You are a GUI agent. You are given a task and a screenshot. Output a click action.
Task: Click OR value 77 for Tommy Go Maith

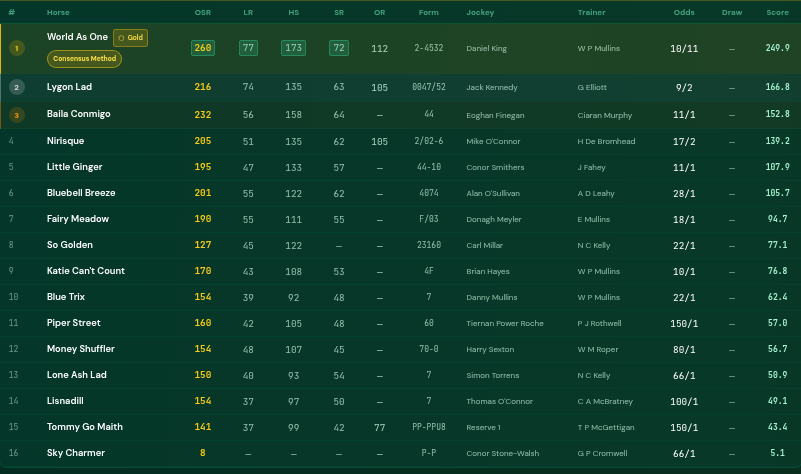tap(380, 428)
